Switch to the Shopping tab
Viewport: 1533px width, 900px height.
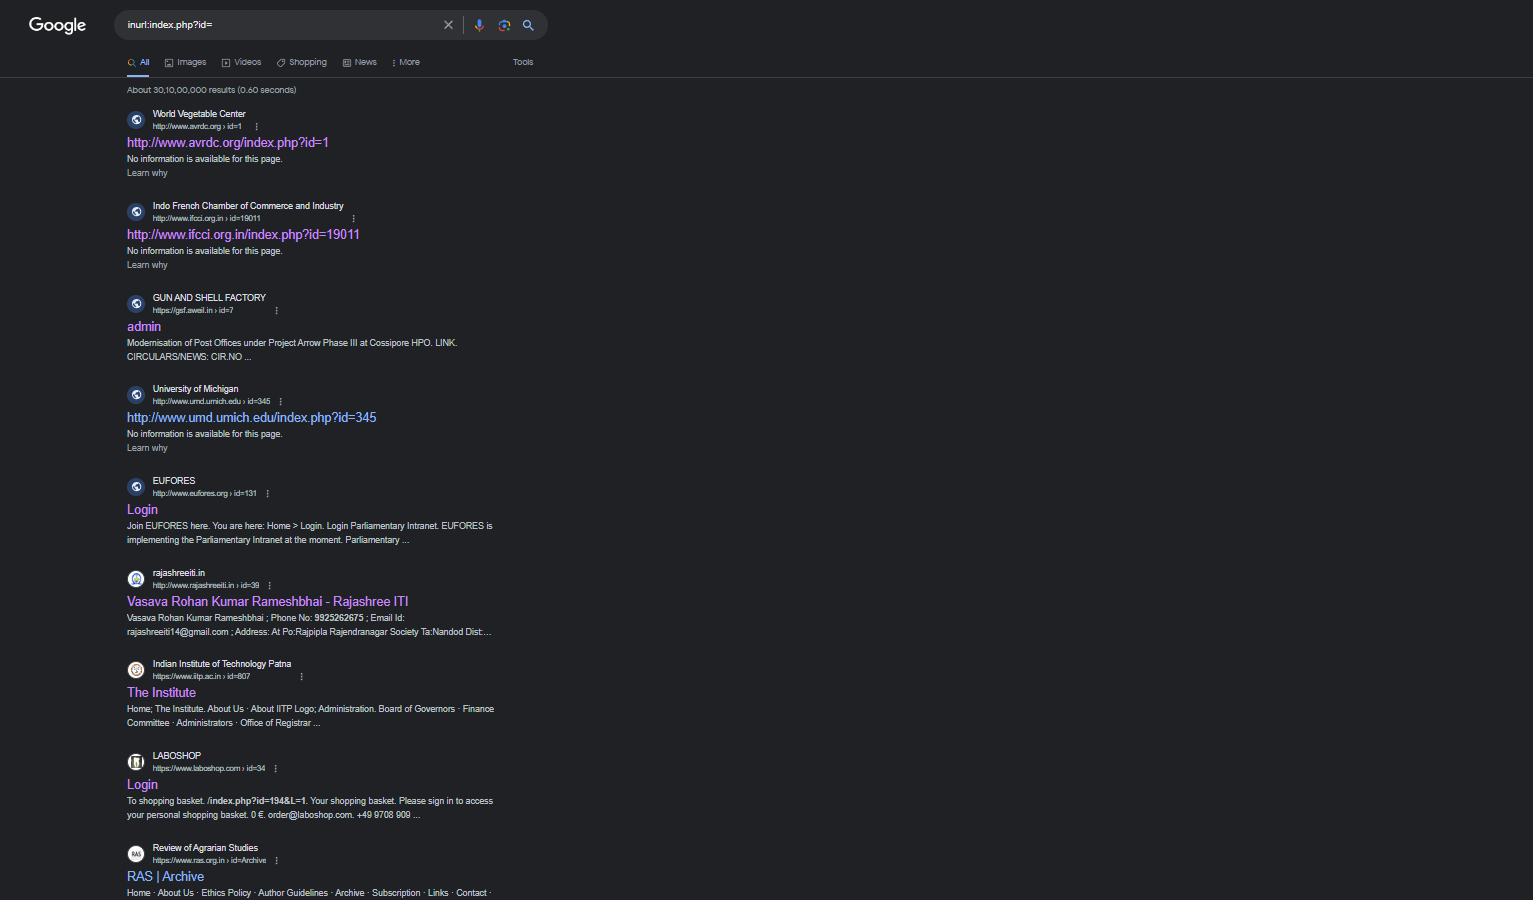coord(302,62)
